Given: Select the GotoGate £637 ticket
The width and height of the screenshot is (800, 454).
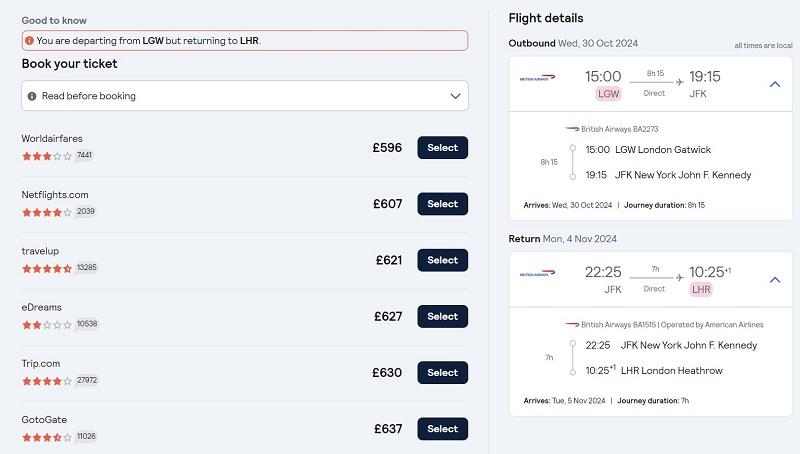Looking at the screenshot, I should 442,428.
